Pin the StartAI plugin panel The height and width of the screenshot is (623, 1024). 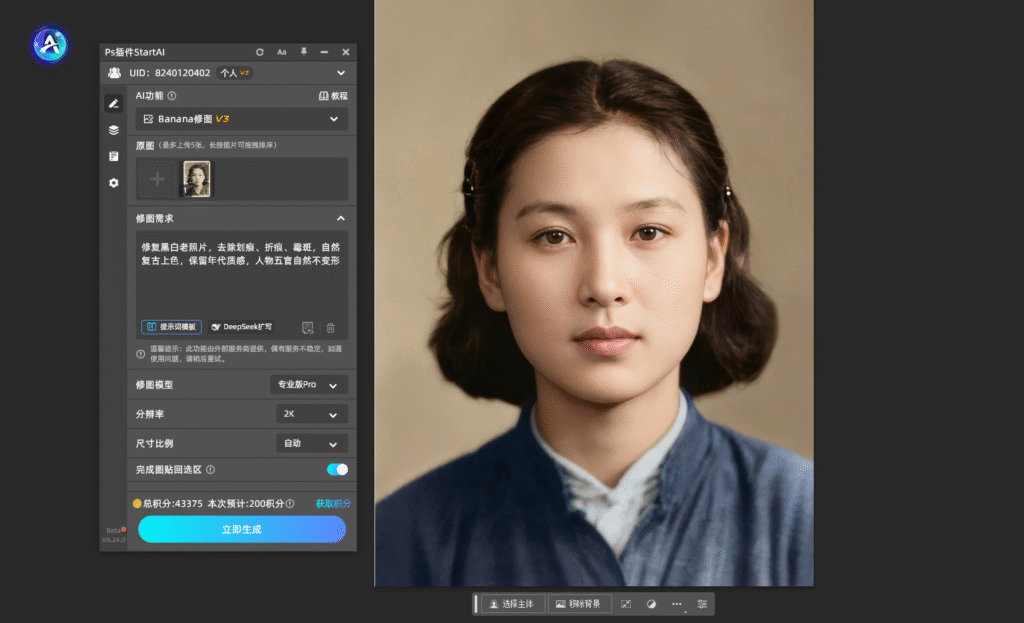[304, 52]
